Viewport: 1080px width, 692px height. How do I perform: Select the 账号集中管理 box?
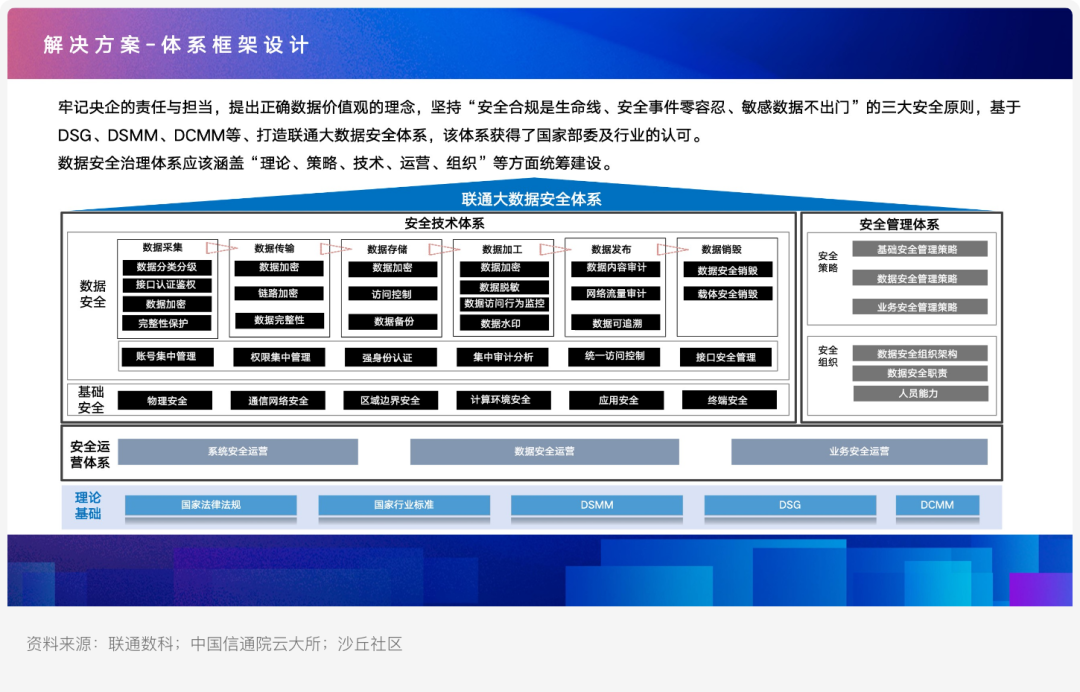166,357
